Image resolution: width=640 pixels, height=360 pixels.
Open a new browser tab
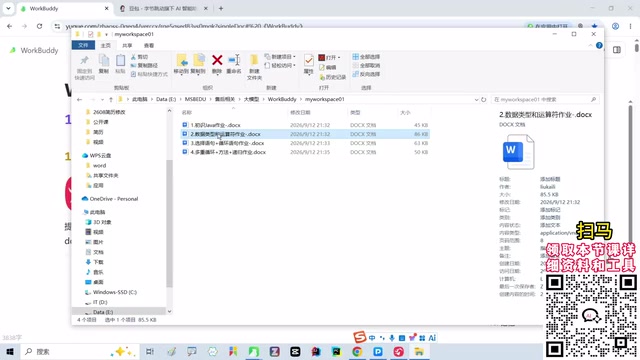[x=221, y=8]
